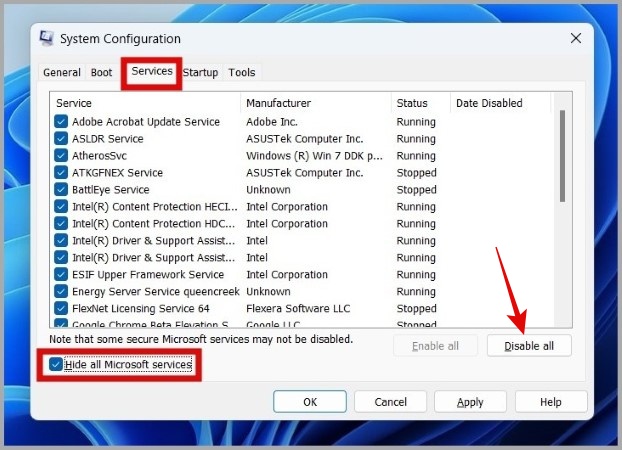Toggle FlexNet Licensing Service 64 checkbox
The height and width of the screenshot is (450, 622).
coord(61,308)
